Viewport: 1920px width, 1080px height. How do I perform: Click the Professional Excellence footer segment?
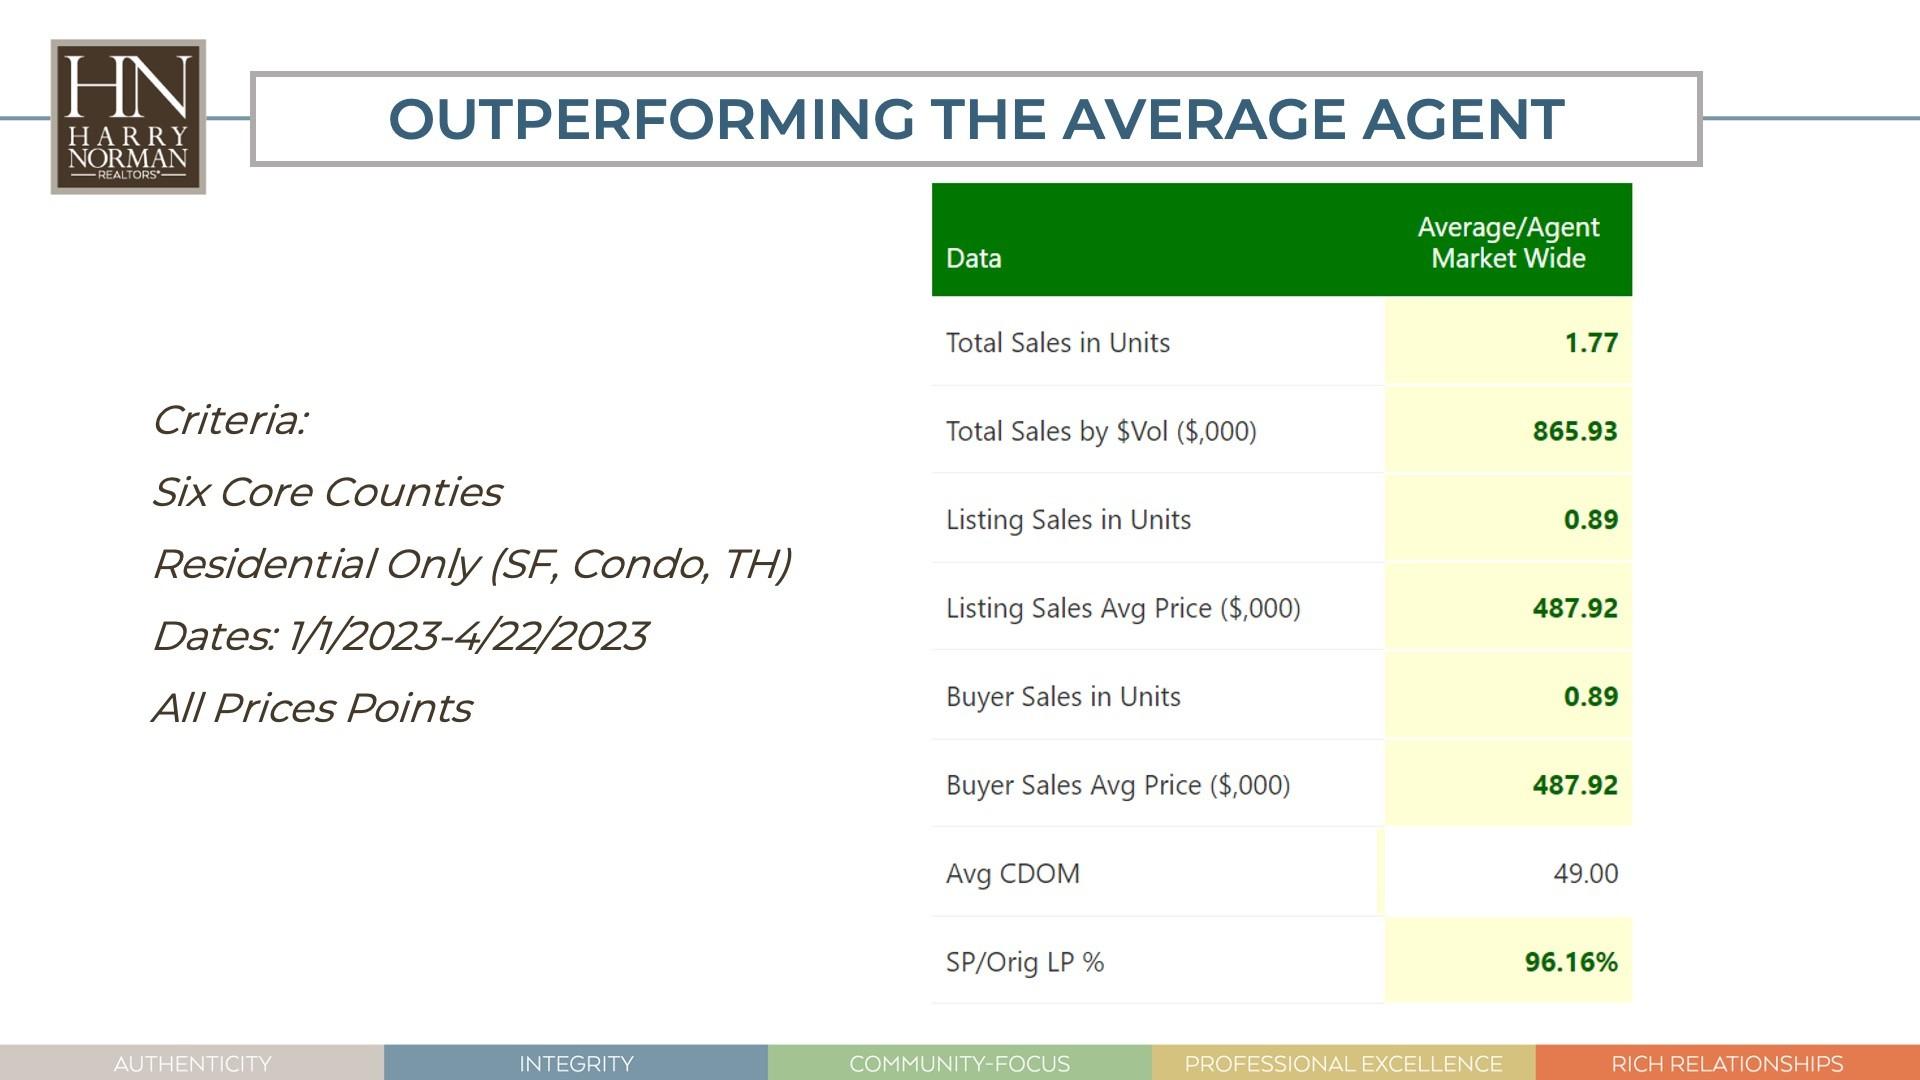pos(1343,1063)
